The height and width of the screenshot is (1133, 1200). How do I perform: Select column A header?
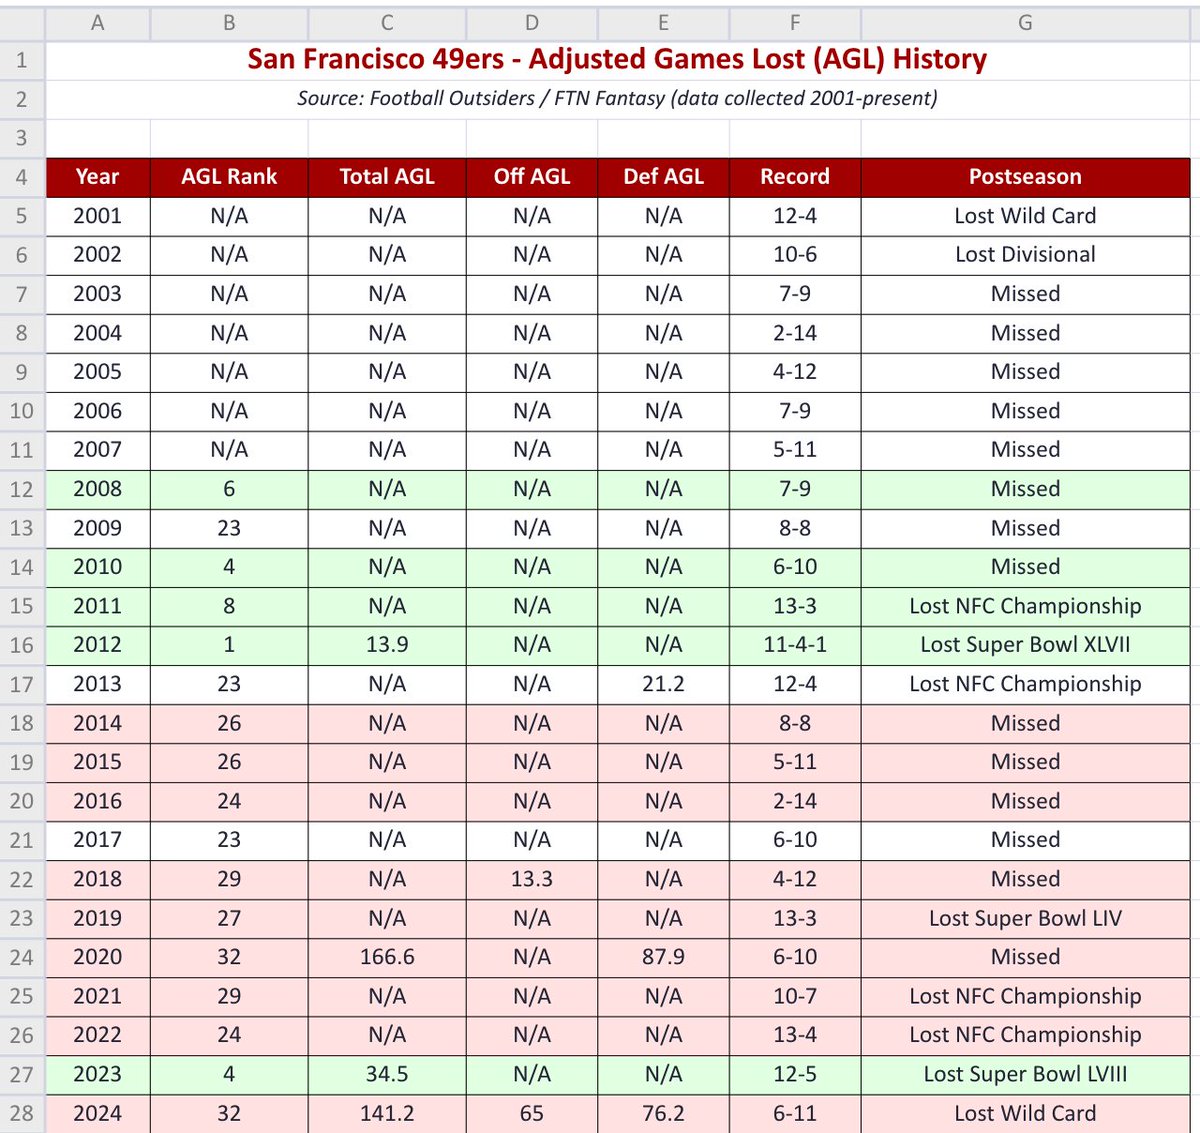(97, 22)
